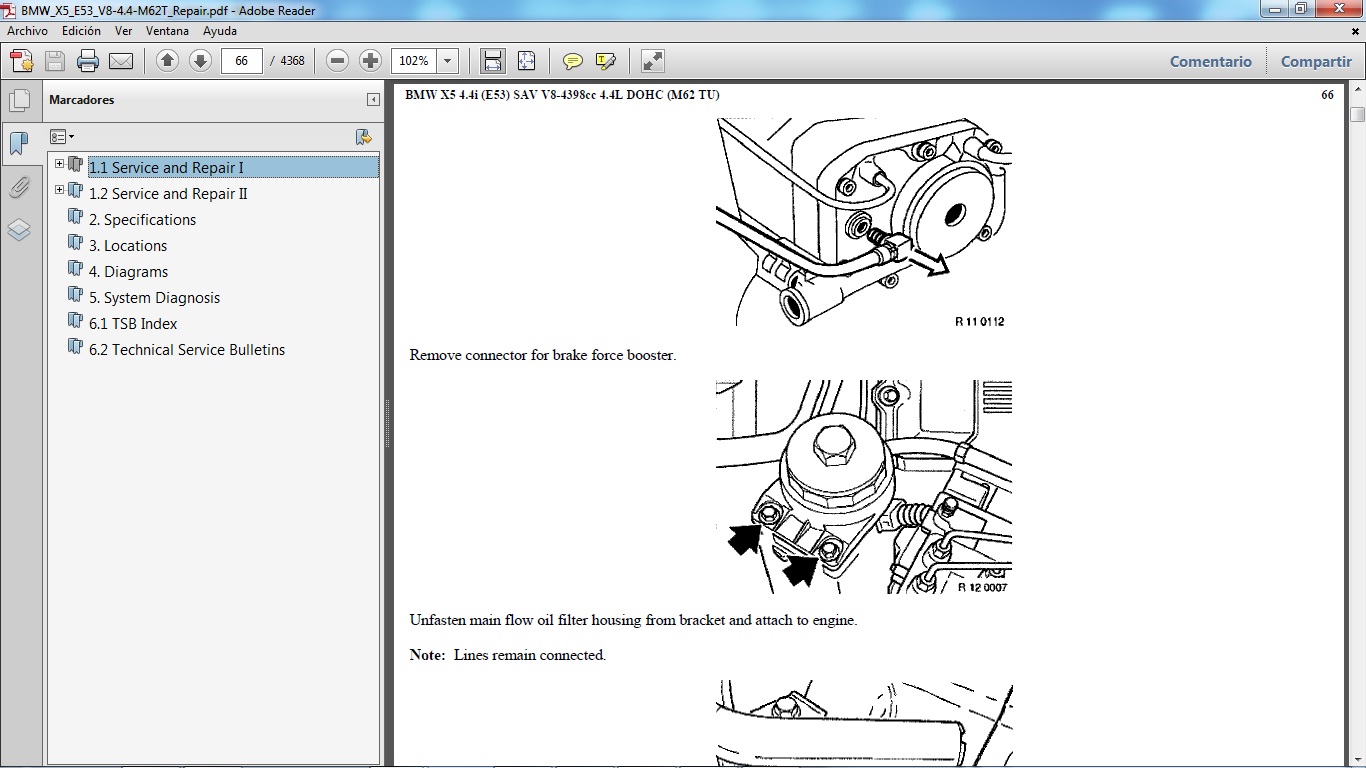
Task: Click the zoom in plus button
Action: (370, 61)
